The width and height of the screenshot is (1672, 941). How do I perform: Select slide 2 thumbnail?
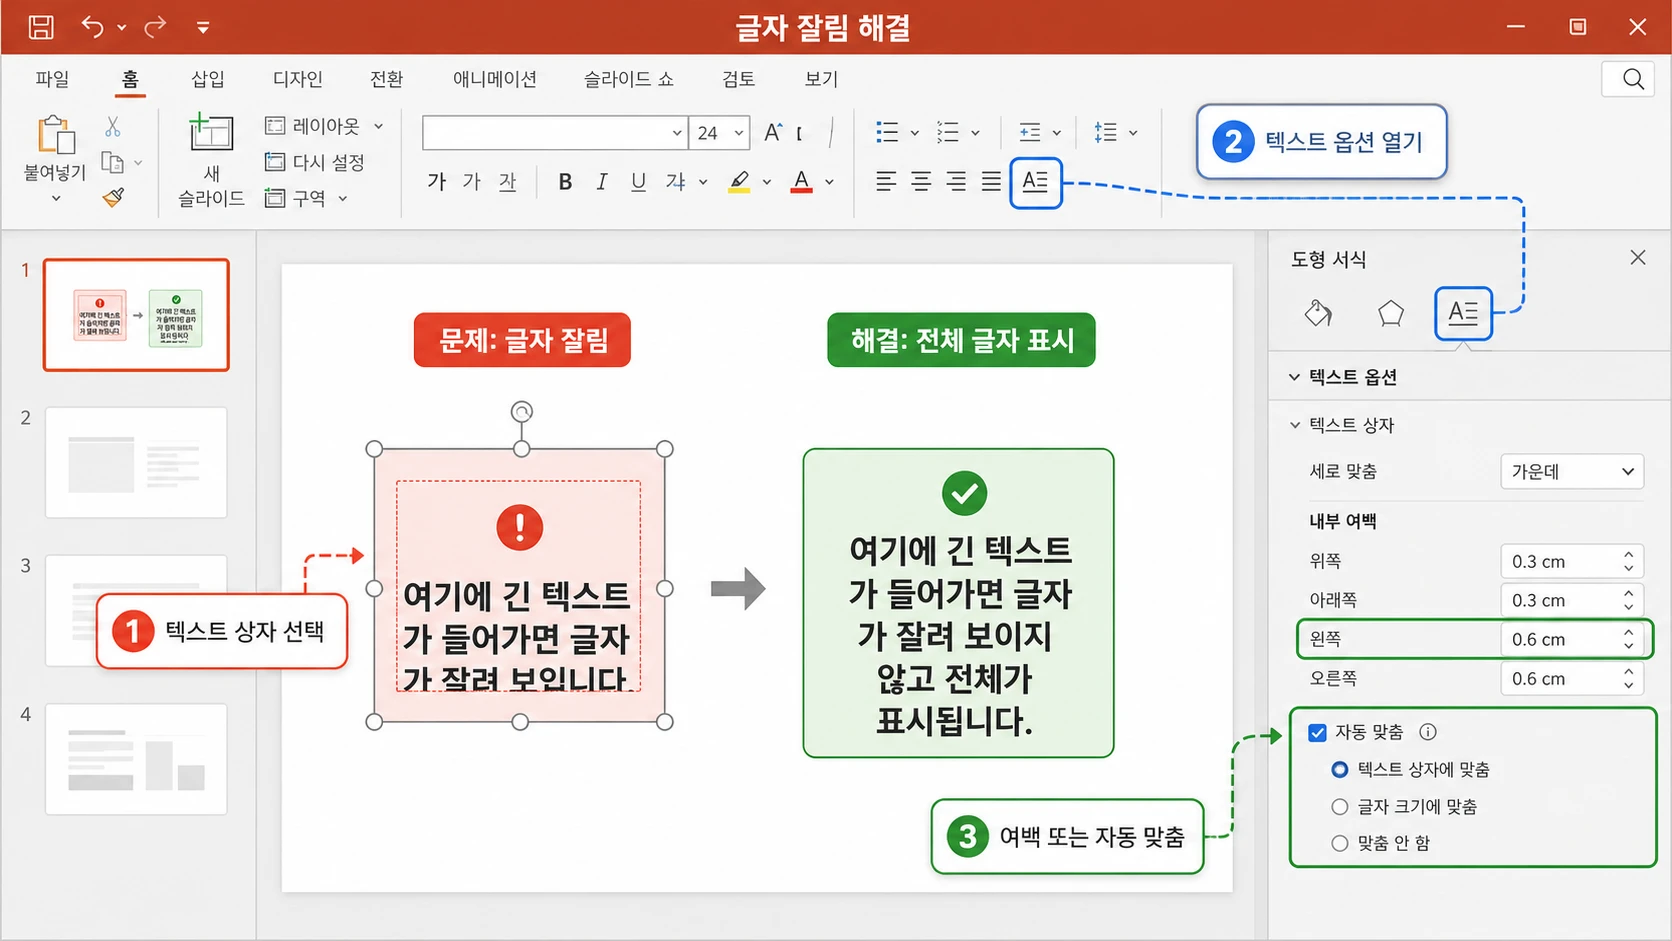[x=136, y=462]
